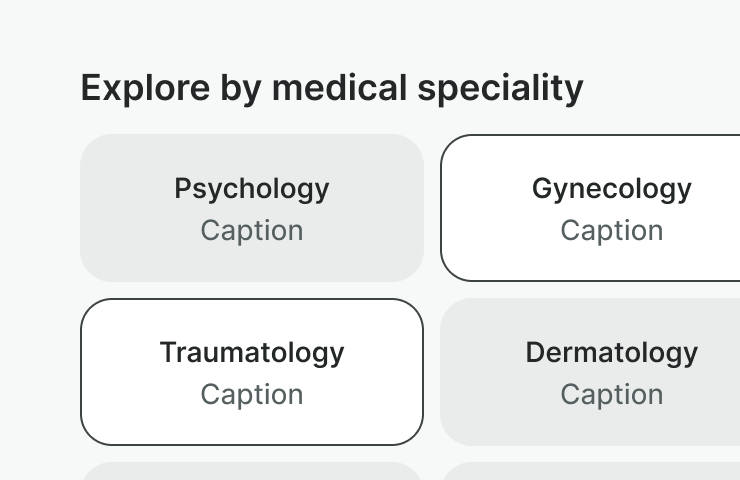Click the Caption under Gynecology
Viewport: 740px width, 480px height.
611,231
